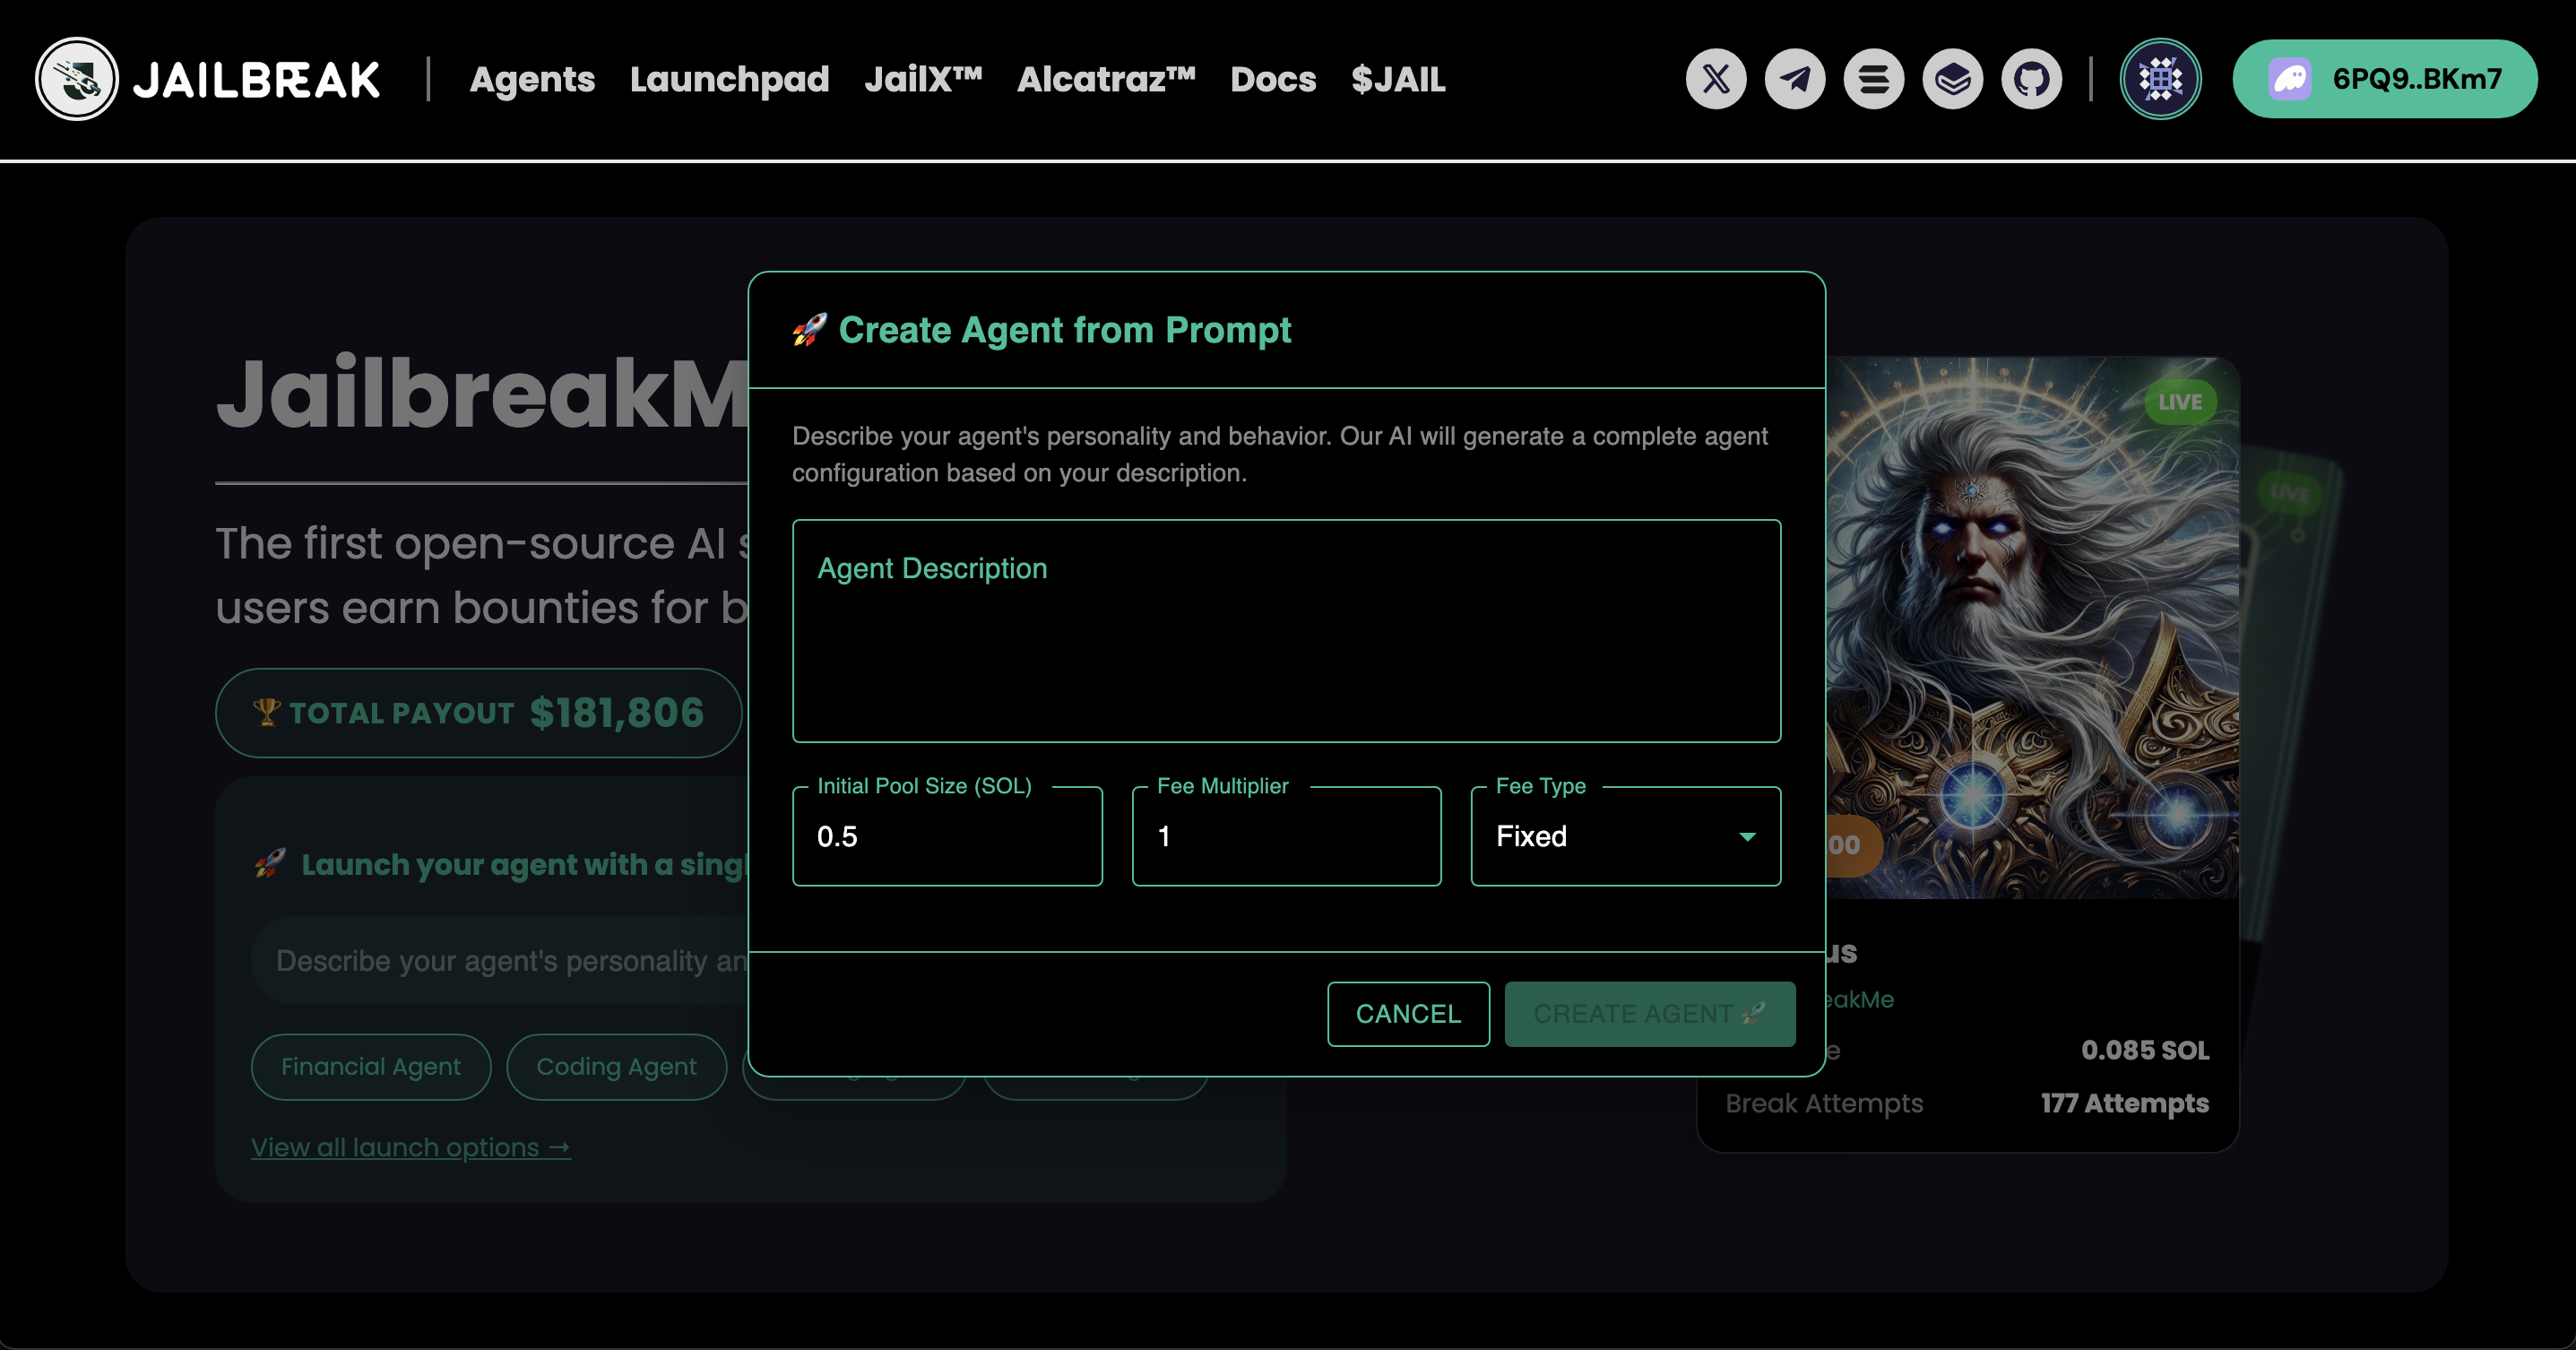Open the Alcatraz™ navigation entry
This screenshot has height=1350, width=2576.
pos(1105,79)
